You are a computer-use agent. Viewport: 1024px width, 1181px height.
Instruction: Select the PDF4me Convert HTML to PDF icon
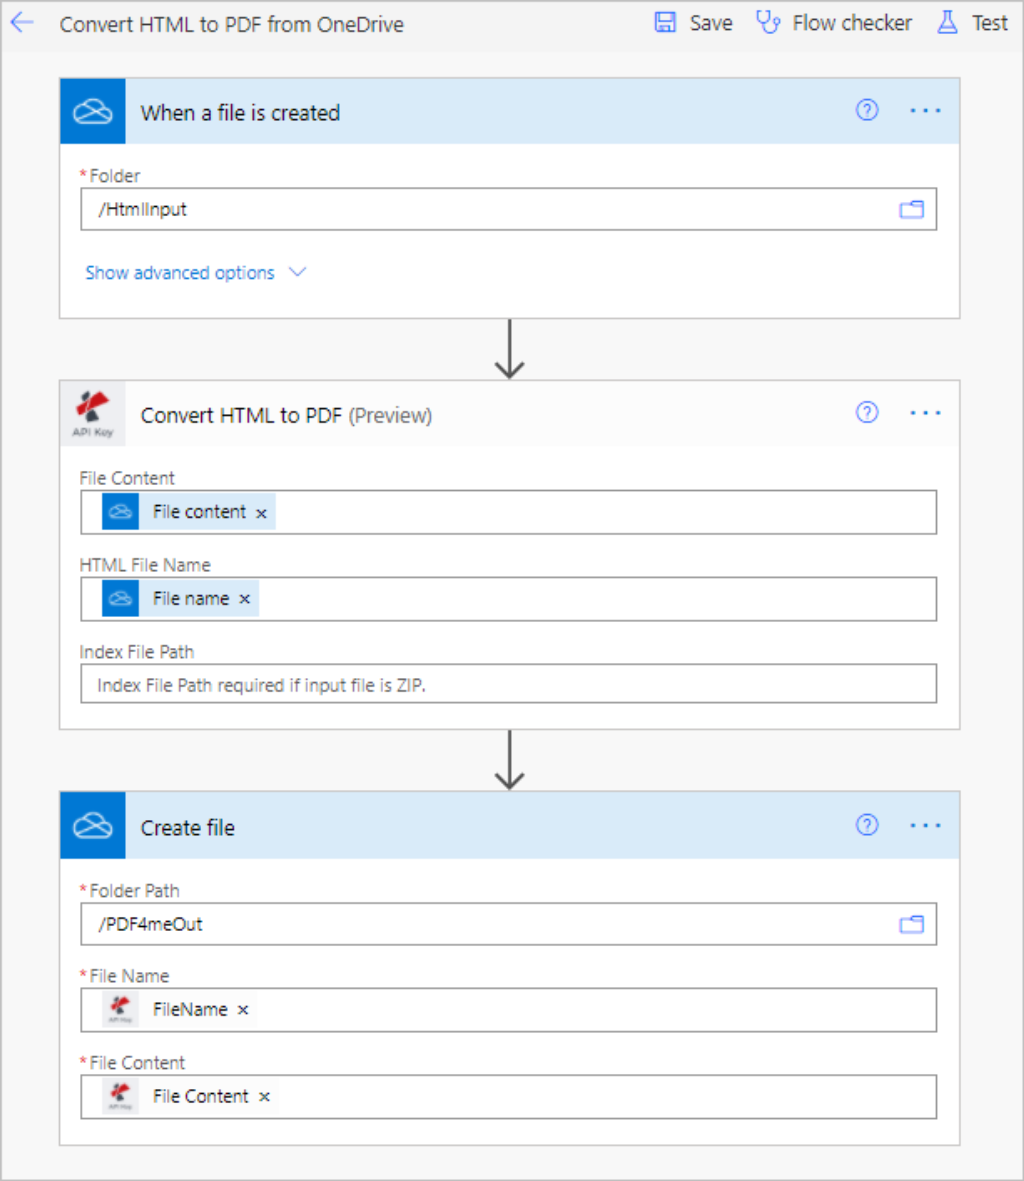92,413
